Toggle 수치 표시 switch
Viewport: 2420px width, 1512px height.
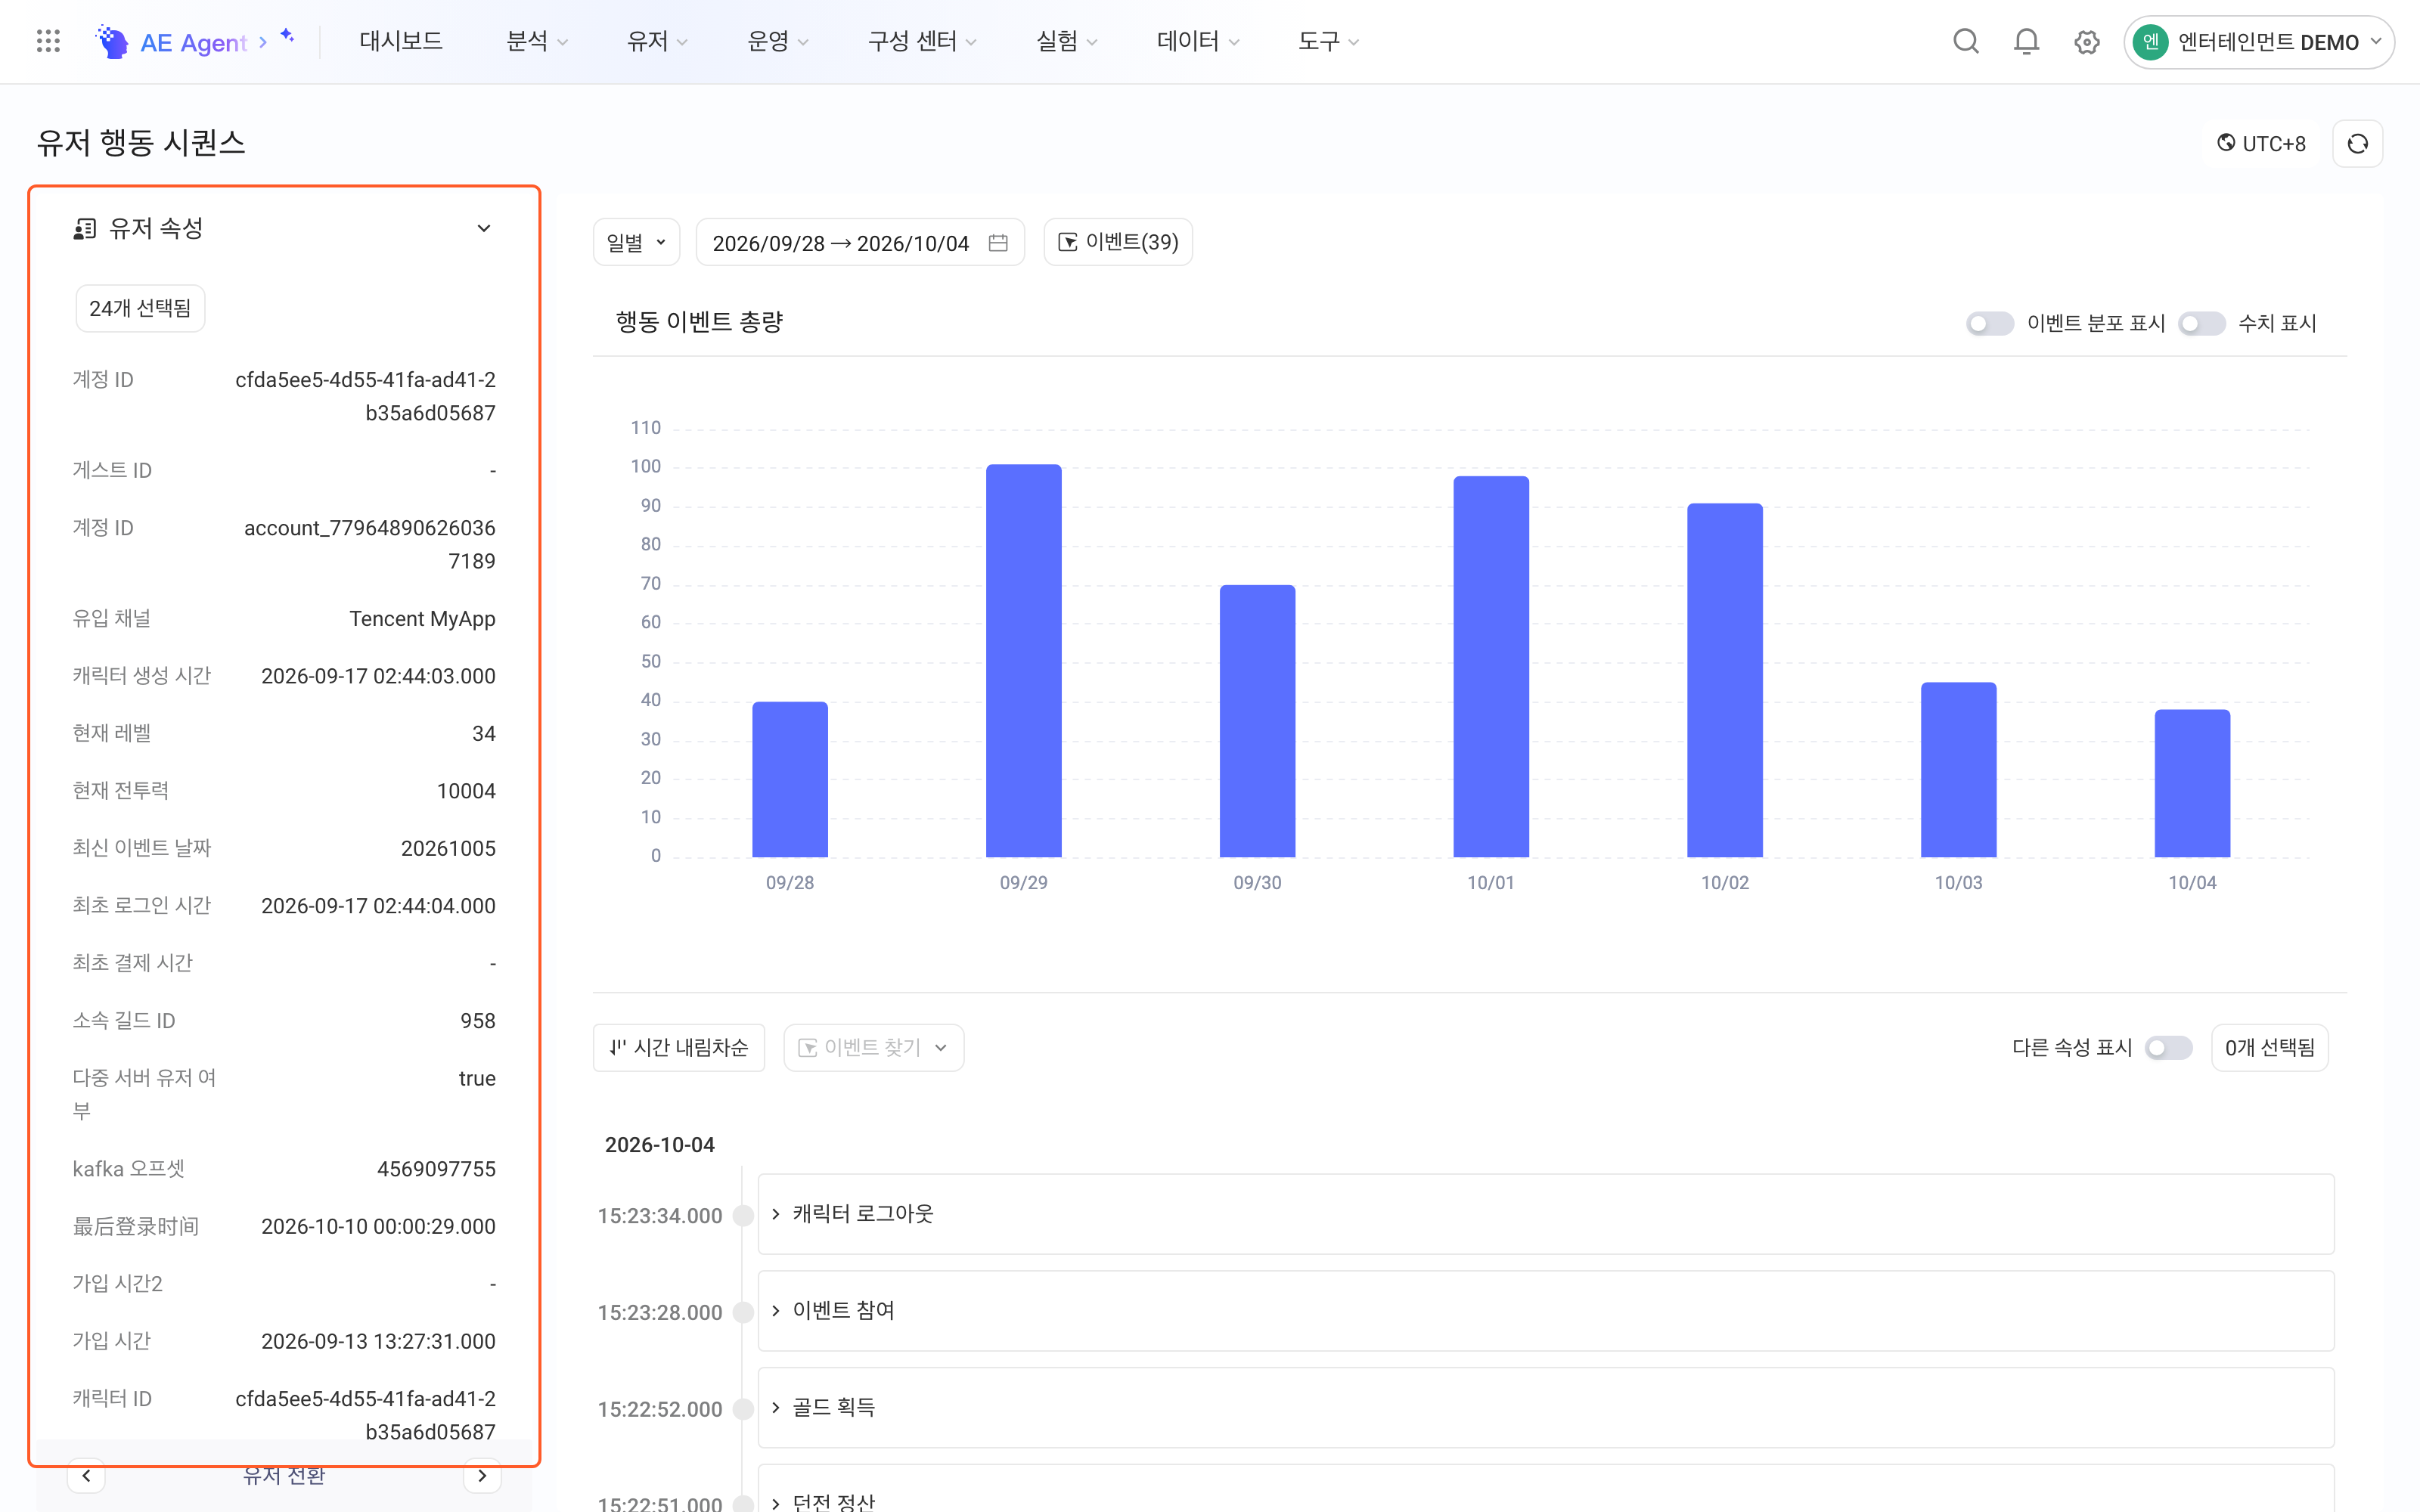click(2201, 323)
